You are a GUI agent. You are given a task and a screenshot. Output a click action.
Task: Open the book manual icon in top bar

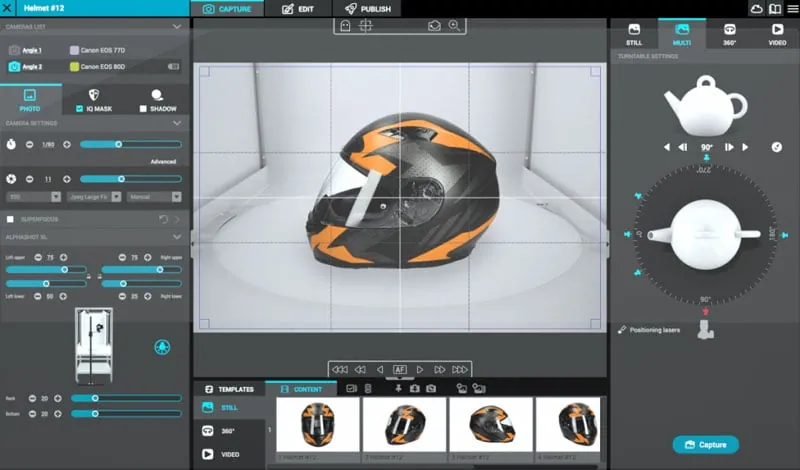[775, 9]
